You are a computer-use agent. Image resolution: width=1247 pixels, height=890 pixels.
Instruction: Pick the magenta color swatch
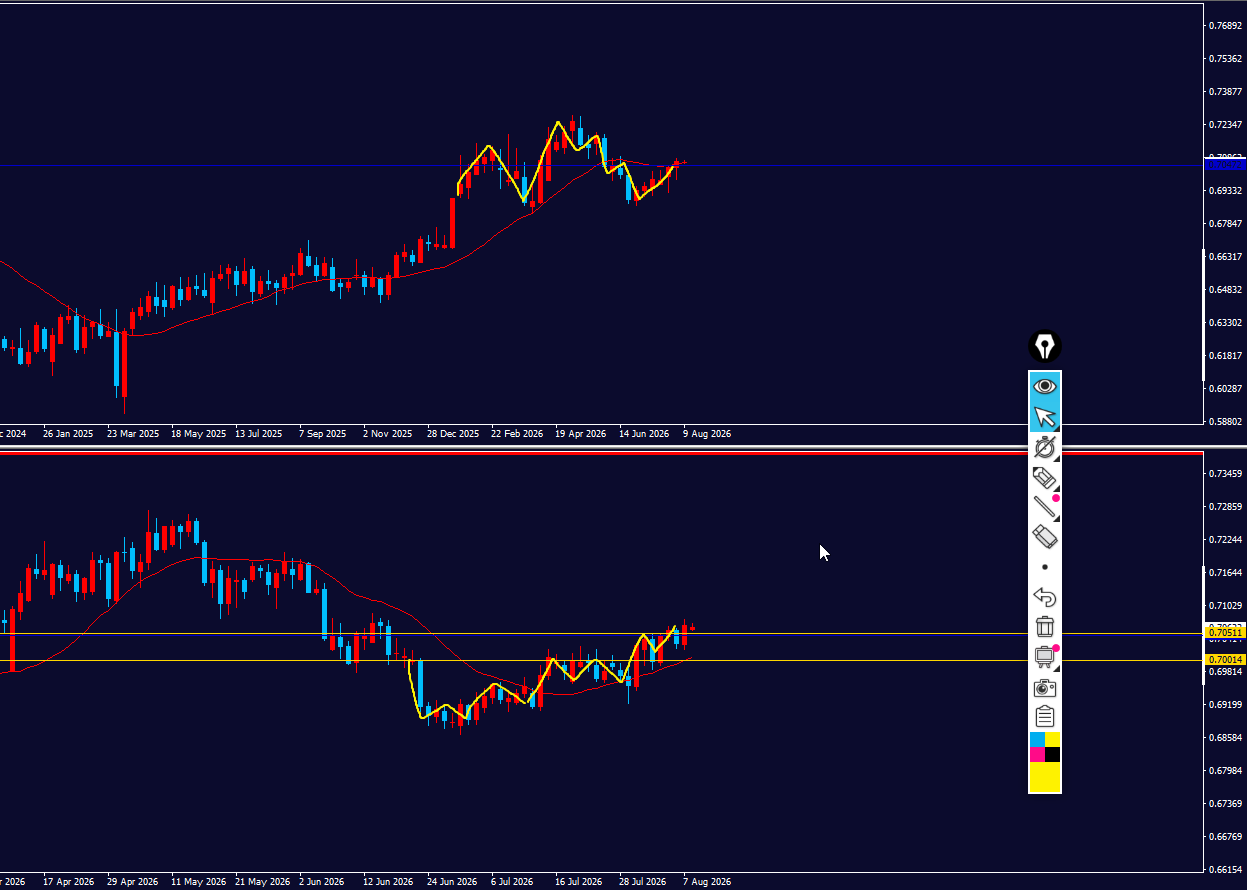coord(1037,754)
